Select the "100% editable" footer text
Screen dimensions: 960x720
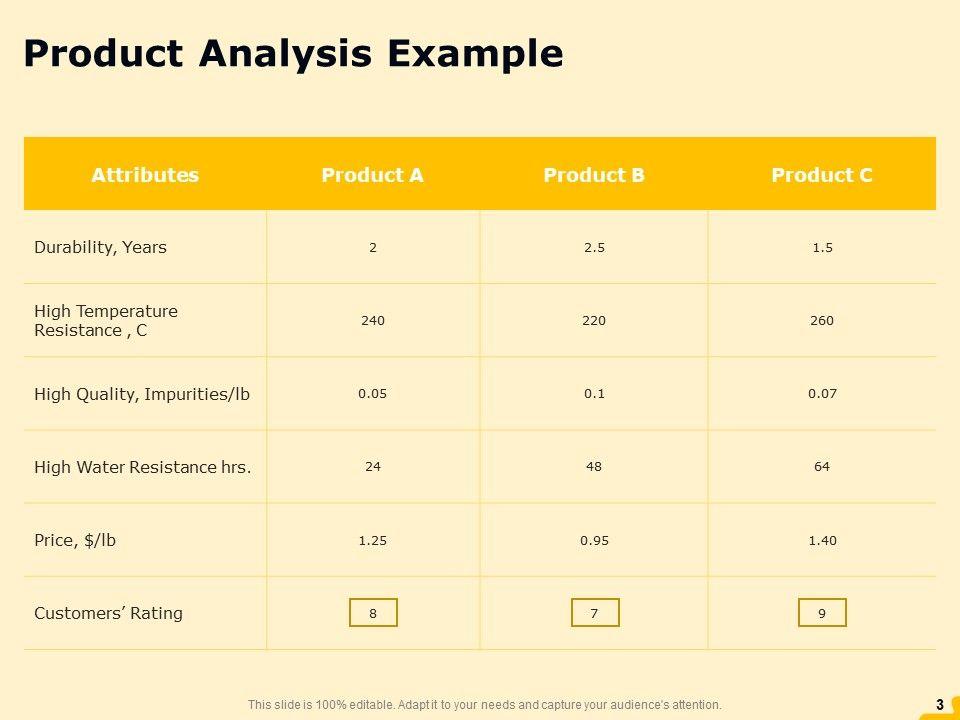(x=484, y=705)
